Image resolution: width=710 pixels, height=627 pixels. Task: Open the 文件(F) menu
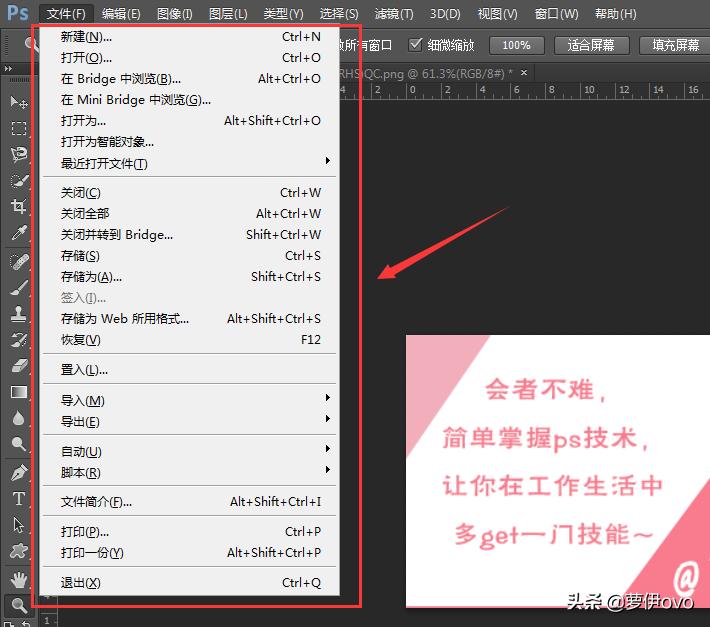pyautogui.click(x=66, y=14)
